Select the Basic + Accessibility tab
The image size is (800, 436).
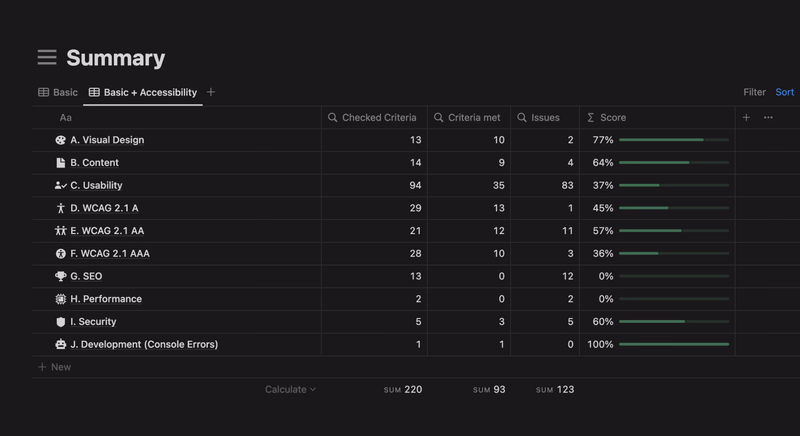point(143,93)
